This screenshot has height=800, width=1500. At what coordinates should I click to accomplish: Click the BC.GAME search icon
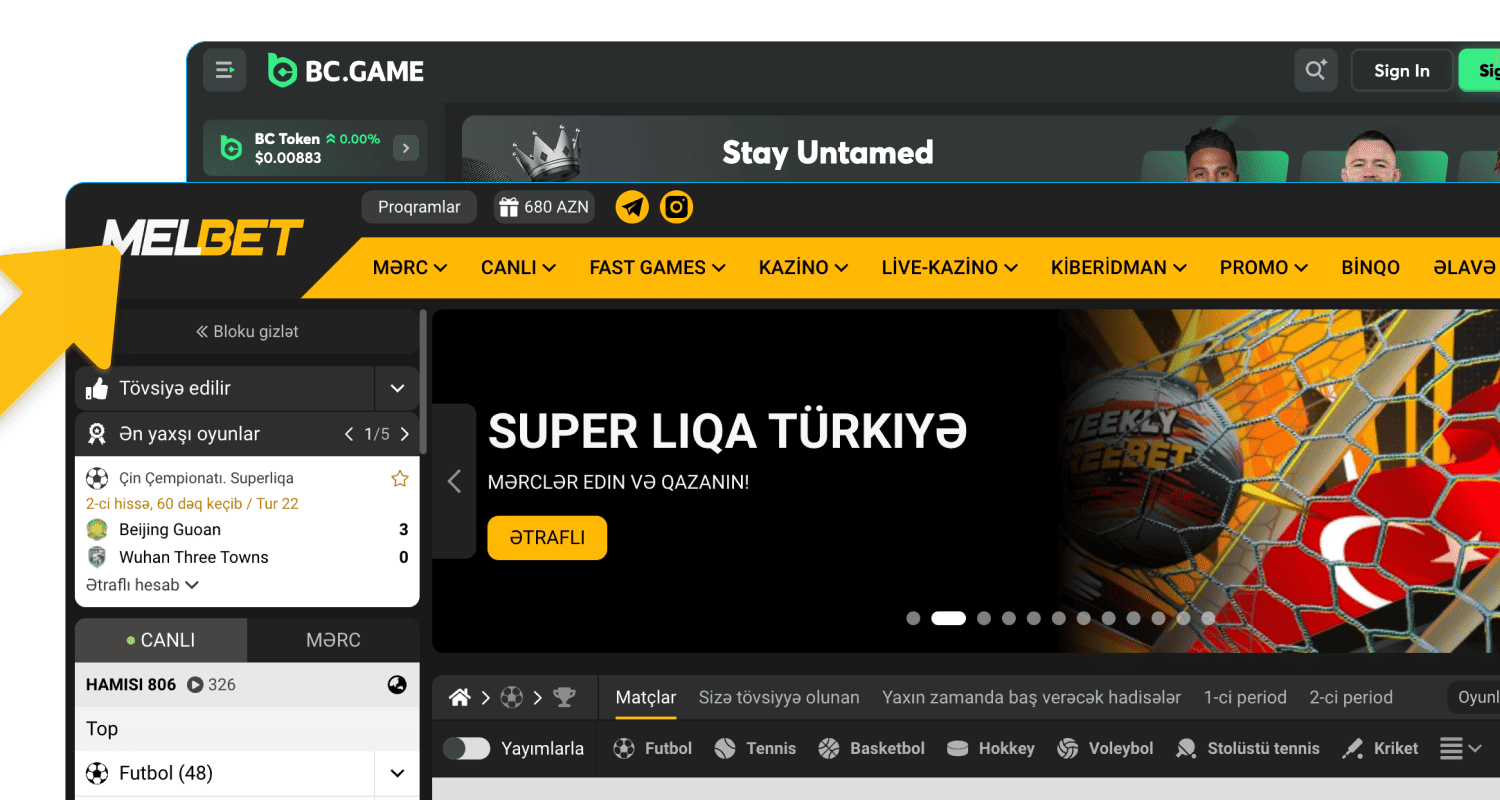(x=1315, y=71)
